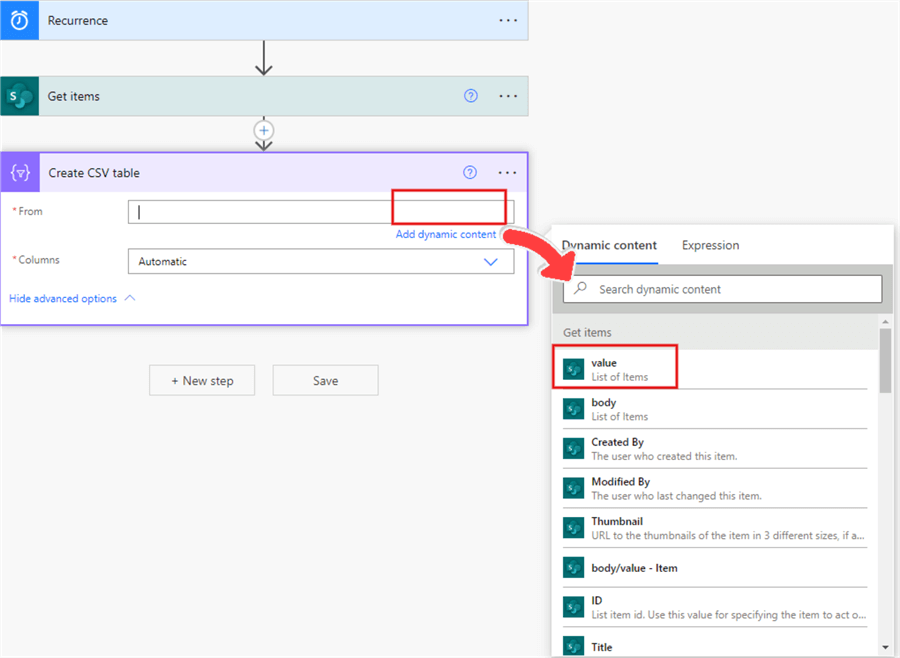Choose the value List of Items entry

coord(615,369)
